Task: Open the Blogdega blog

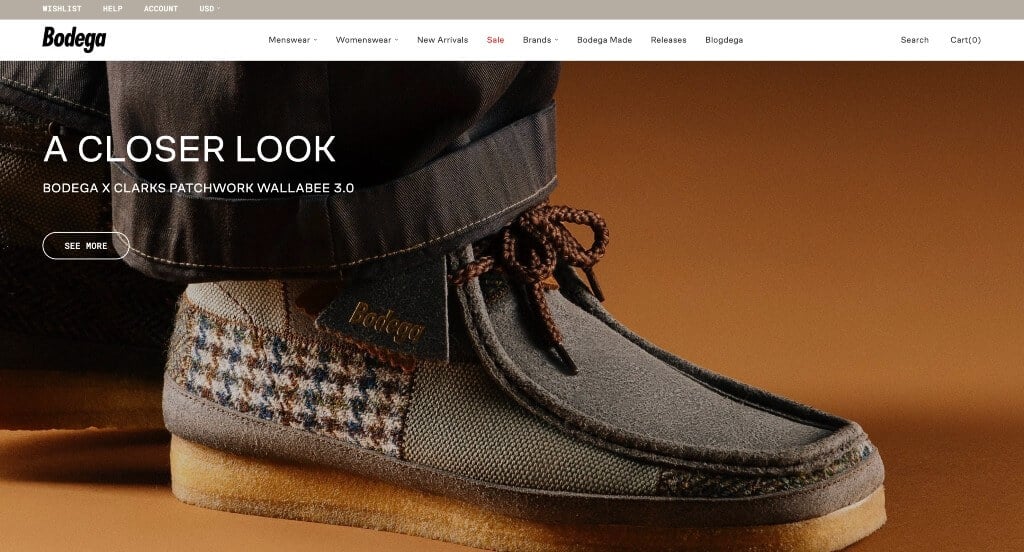Action: (x=724, y=40)
